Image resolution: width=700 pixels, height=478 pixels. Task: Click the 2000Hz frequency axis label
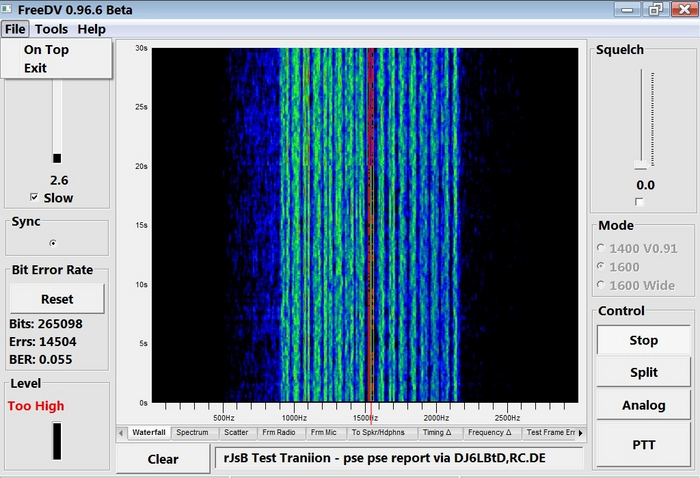[x=436, y=418]
